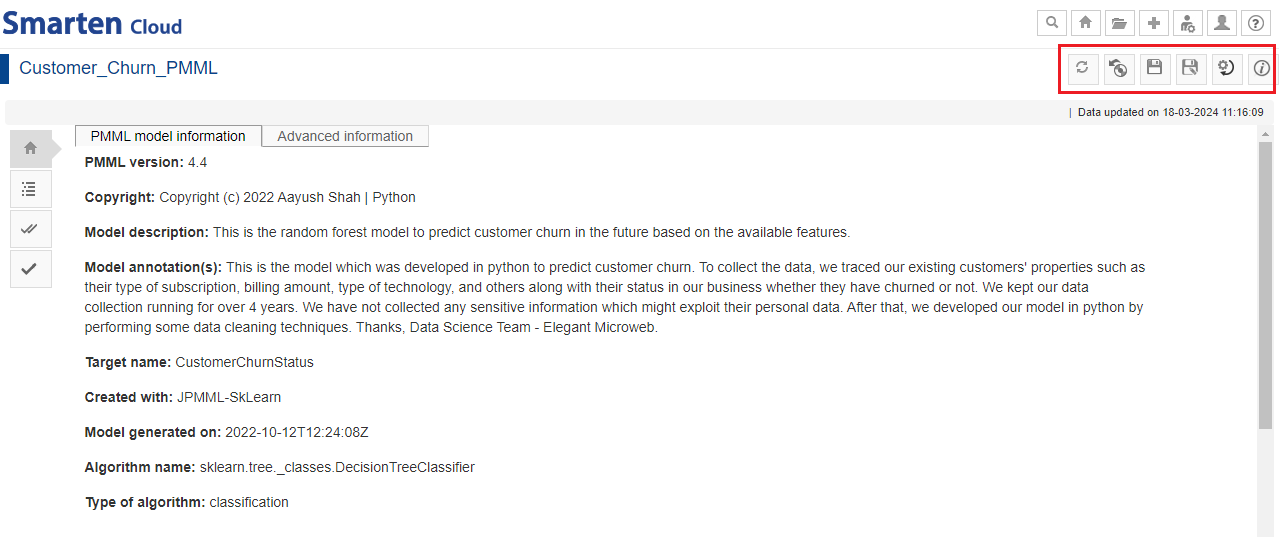
Task: Open help question mark icon
Action: [x=1256, y=23]
